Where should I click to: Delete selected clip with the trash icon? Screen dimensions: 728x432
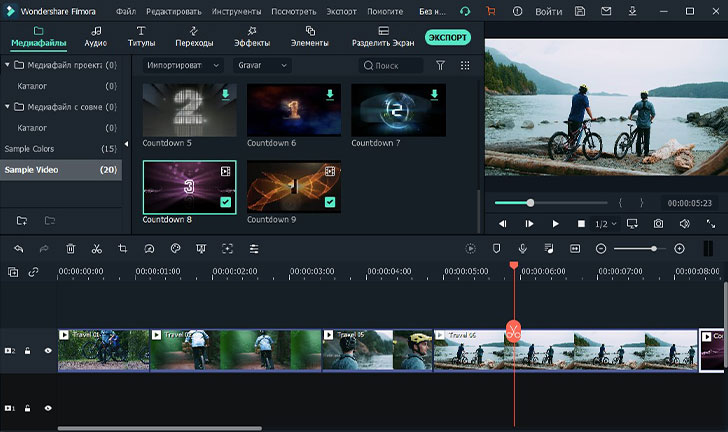coord(70,248)
